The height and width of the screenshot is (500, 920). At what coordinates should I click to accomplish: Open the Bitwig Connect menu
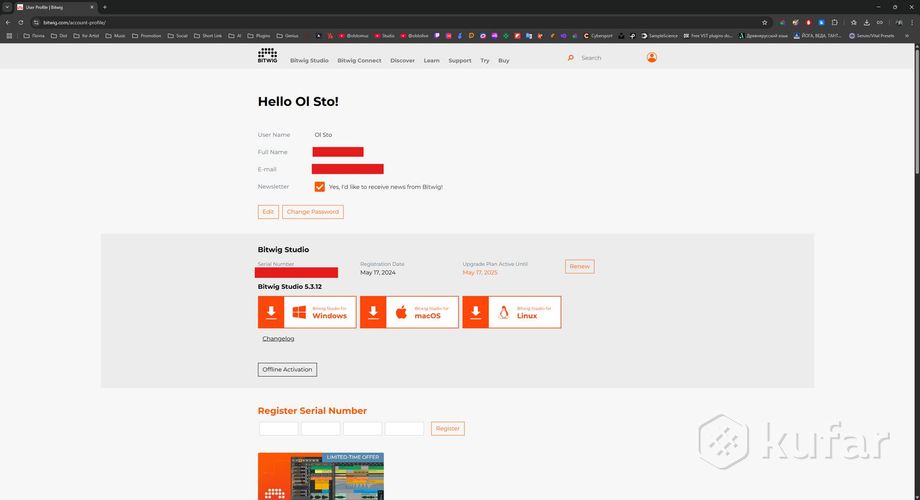point(359,60)
